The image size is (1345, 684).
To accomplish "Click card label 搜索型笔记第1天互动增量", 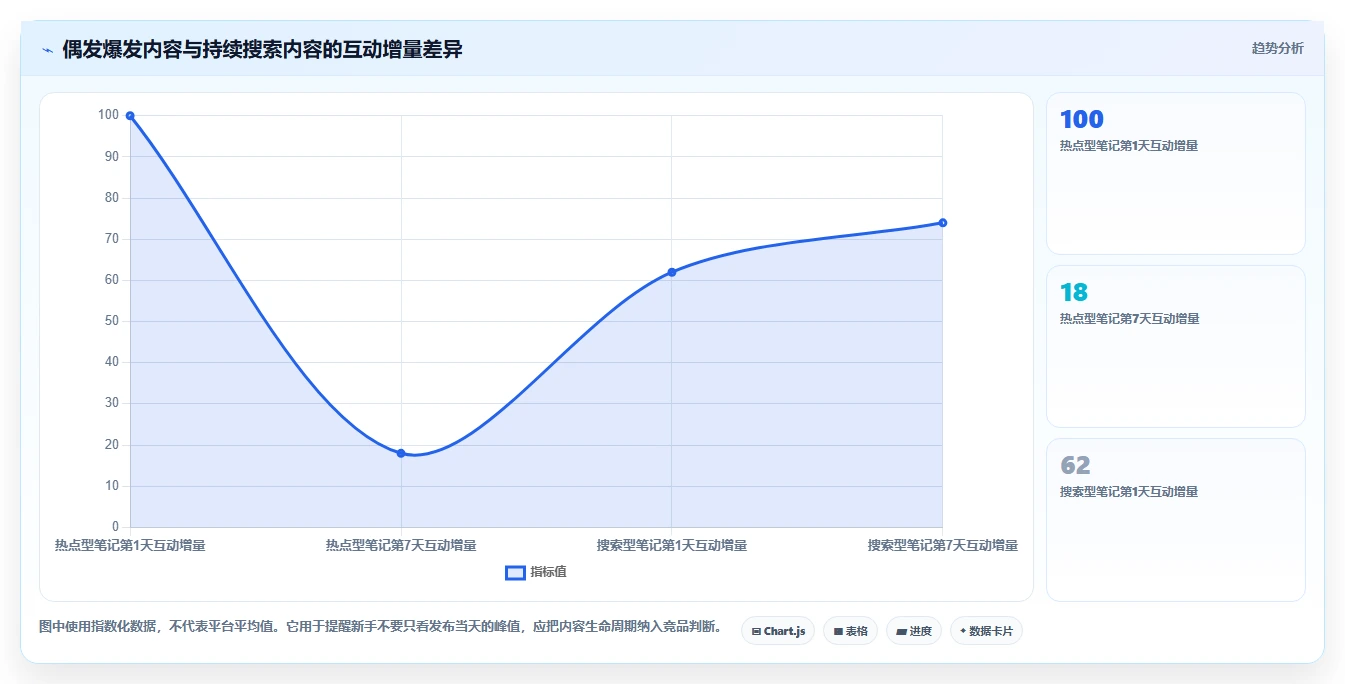I will click(1129, 492).
